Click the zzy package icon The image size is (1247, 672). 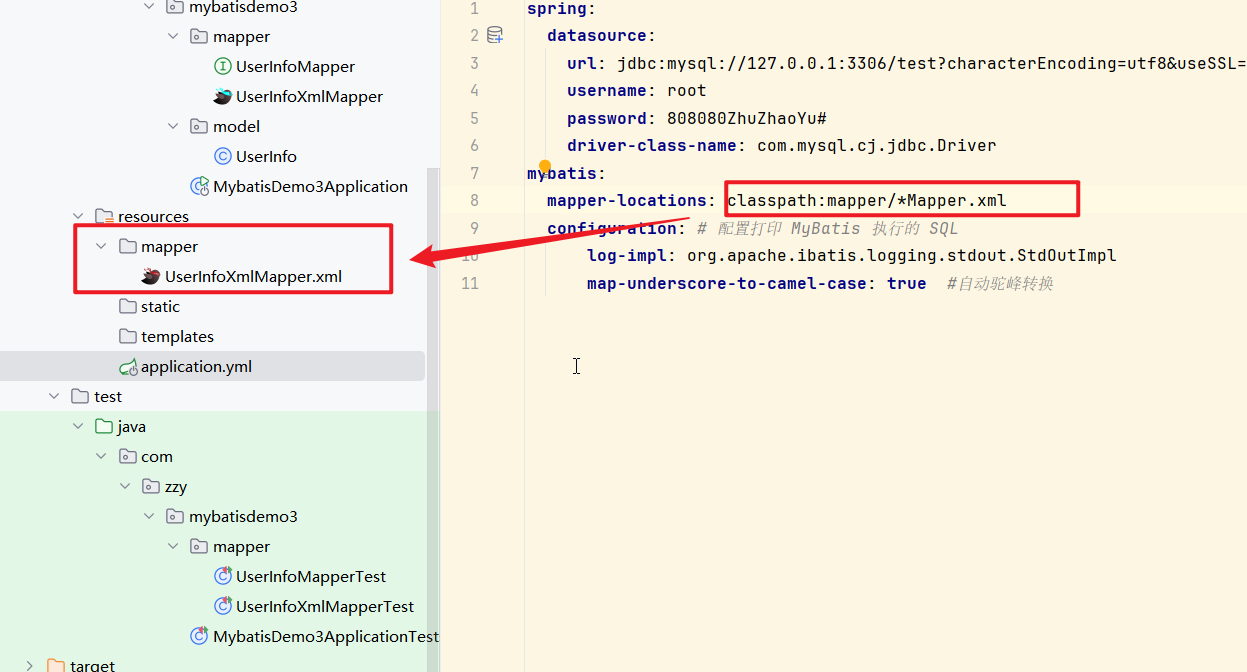click(151, 487)
